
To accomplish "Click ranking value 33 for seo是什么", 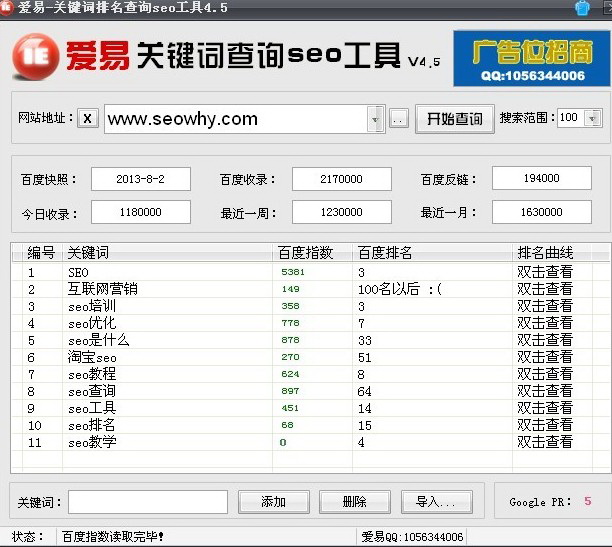I will (365, 340).
